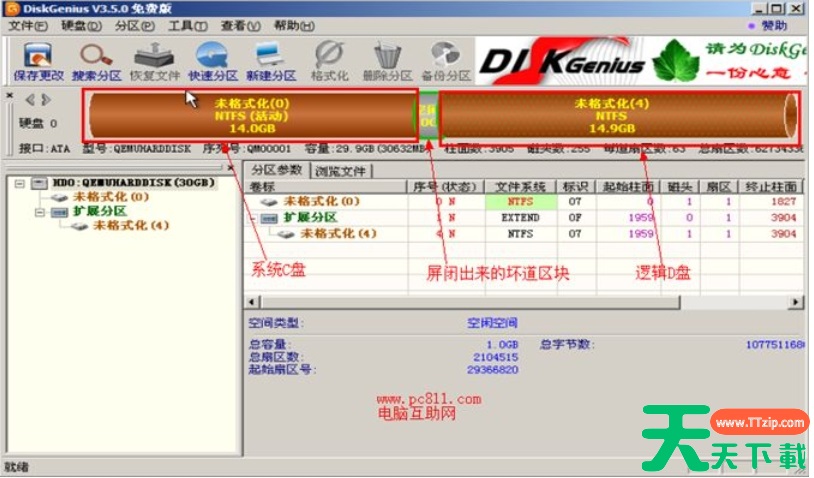
Task: Close the disk map panel with X
Action: pos(9,96)
